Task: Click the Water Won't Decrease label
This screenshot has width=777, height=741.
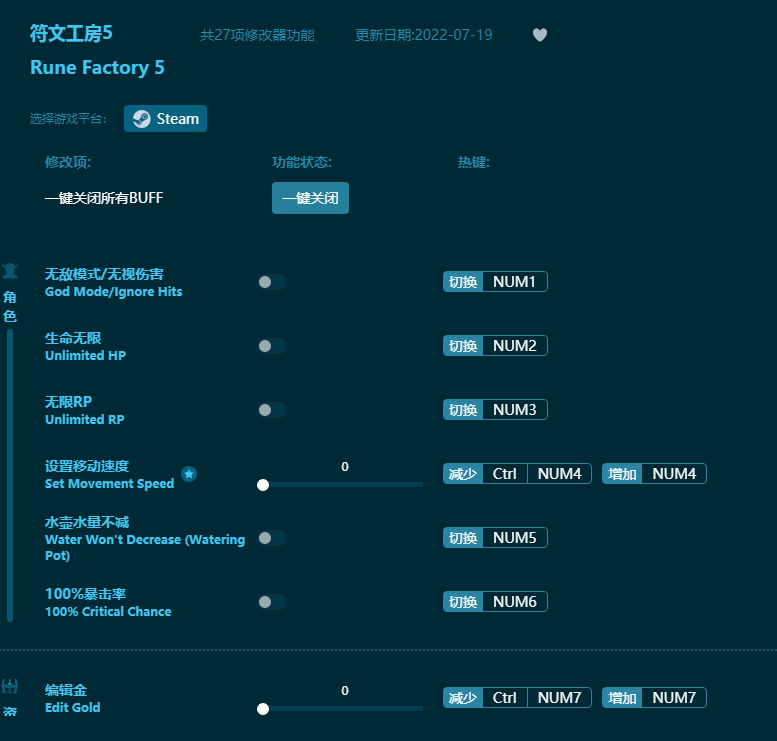Action: 145,547
